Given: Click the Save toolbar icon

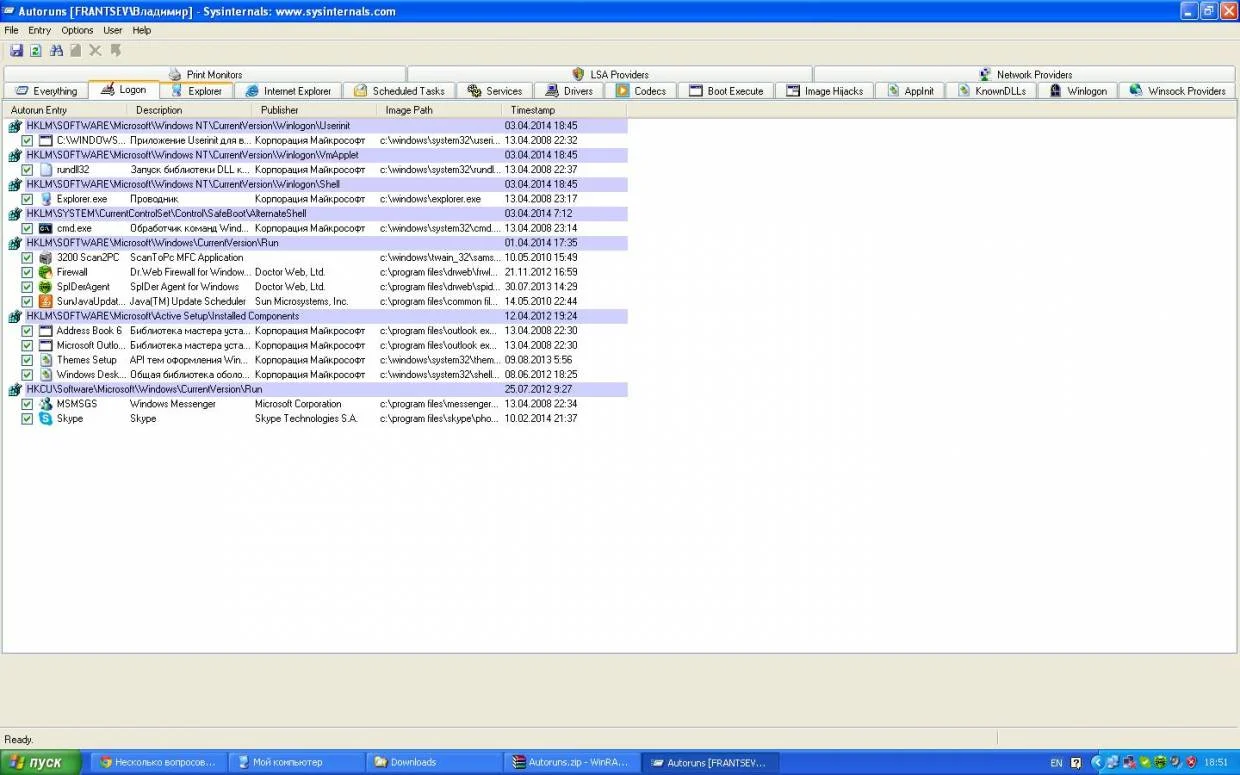Looking at the screenshot, I should 16,50.
